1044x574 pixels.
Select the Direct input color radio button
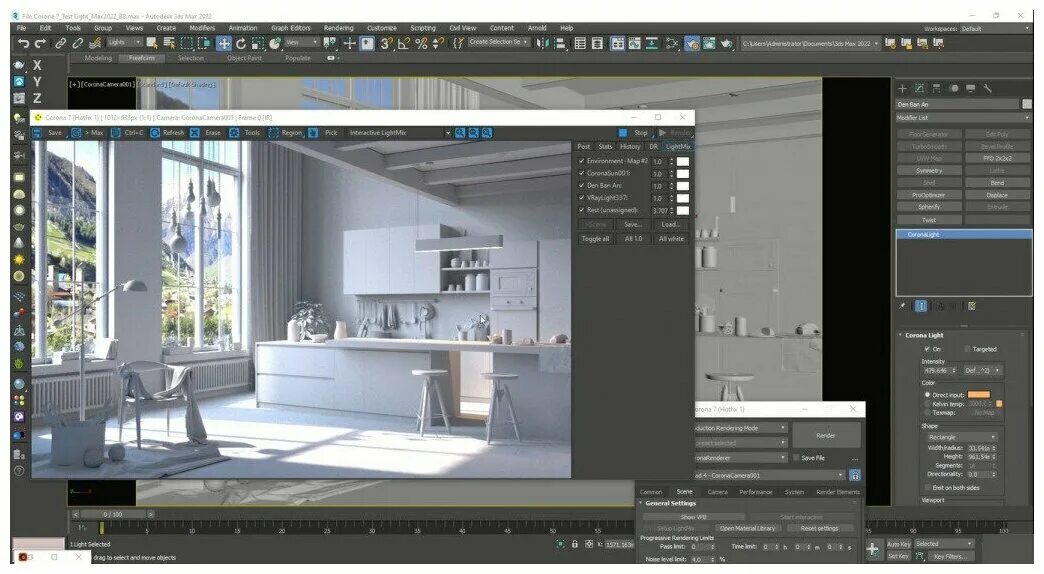click(x=927, y=395)
